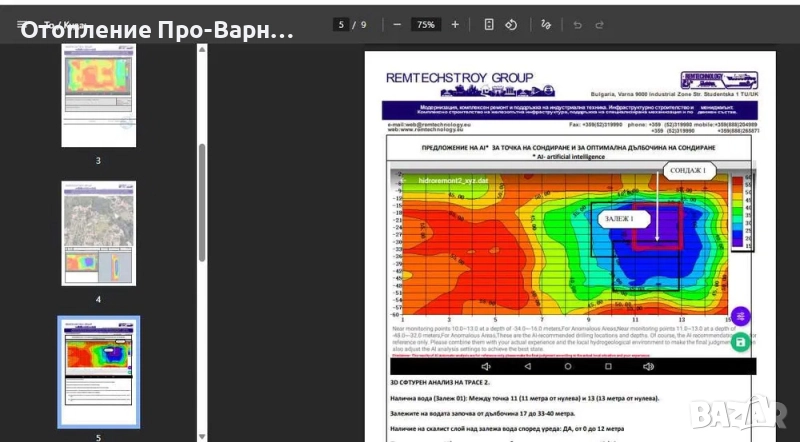Click the redo arrow in toolbar

(x=599, y=24)
